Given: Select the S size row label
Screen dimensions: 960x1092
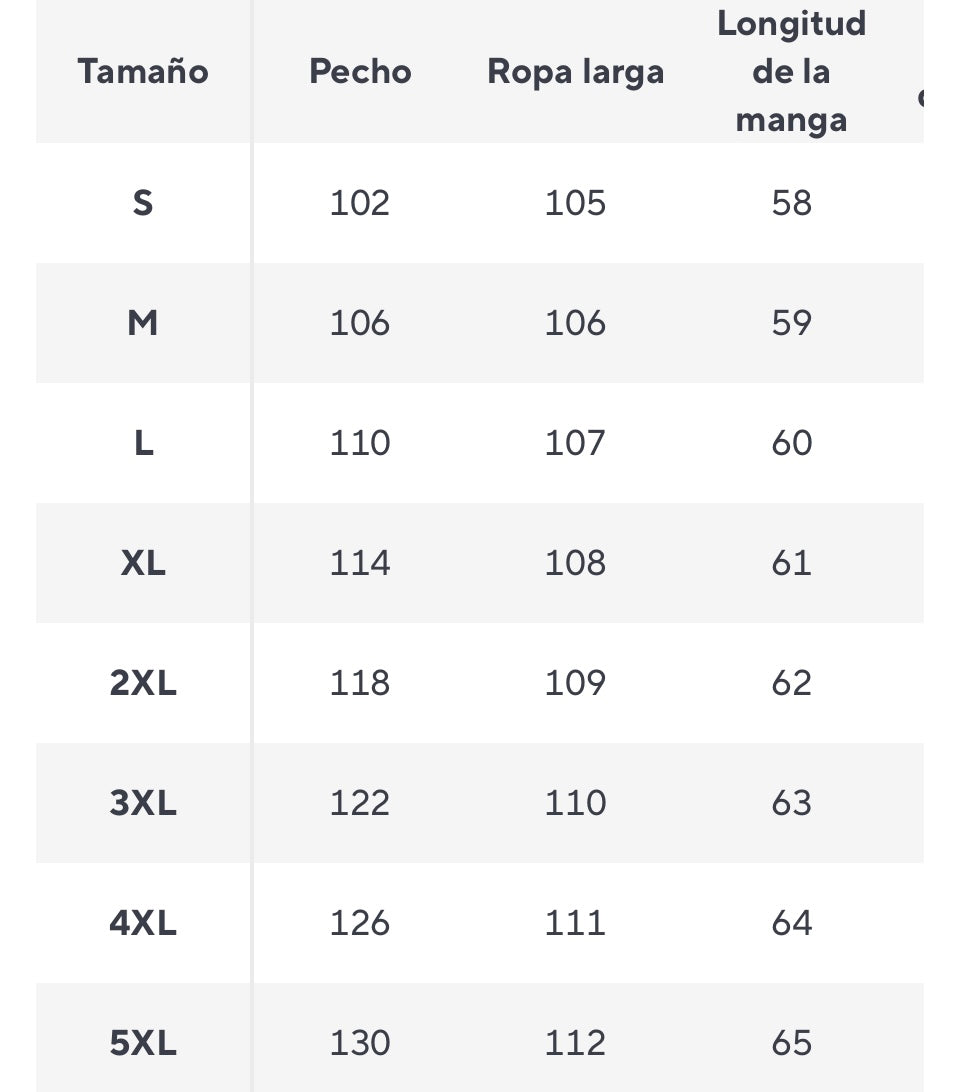Looking at the screenshot, I should (143, 203).
